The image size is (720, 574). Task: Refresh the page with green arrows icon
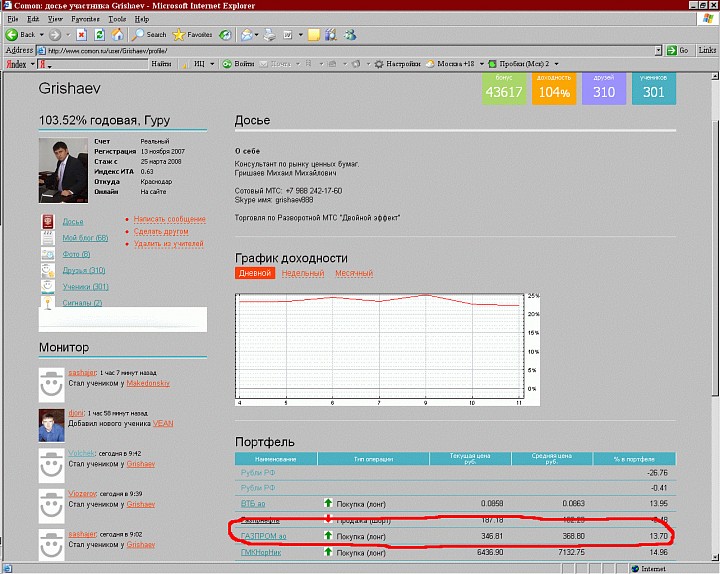coord(100,34)
